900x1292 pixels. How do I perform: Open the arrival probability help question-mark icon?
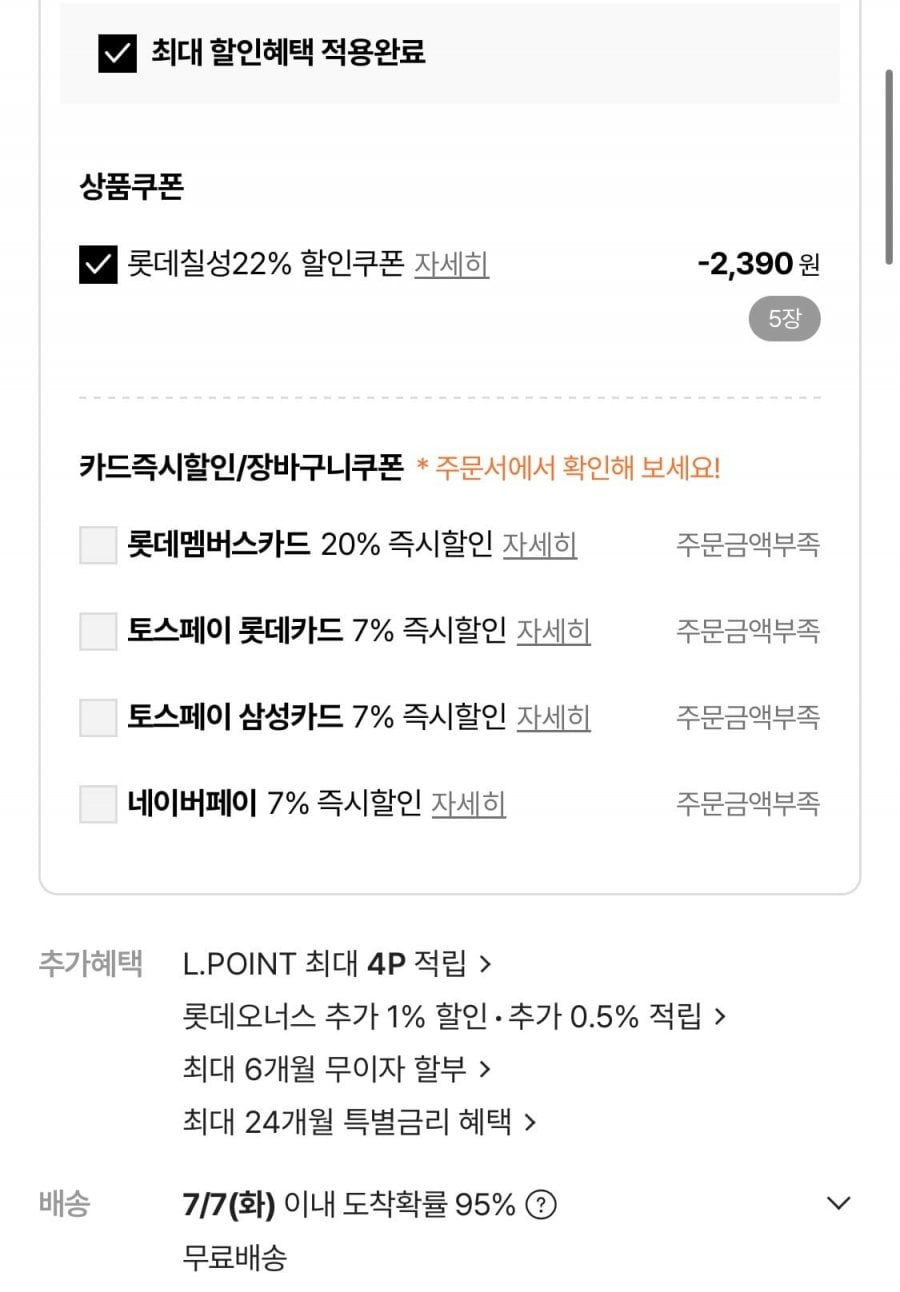tap(541, 1205)
